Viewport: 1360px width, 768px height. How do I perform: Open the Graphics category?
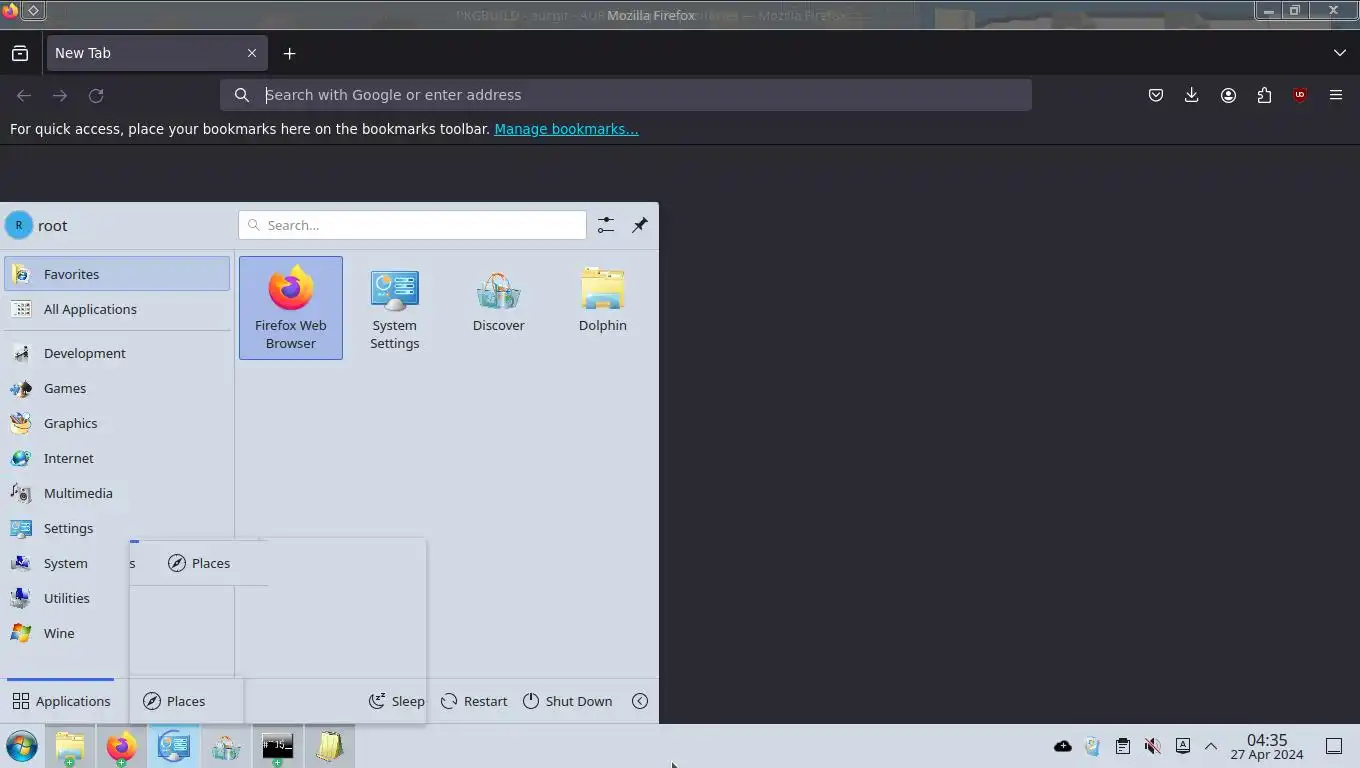(x=117, y=423)
